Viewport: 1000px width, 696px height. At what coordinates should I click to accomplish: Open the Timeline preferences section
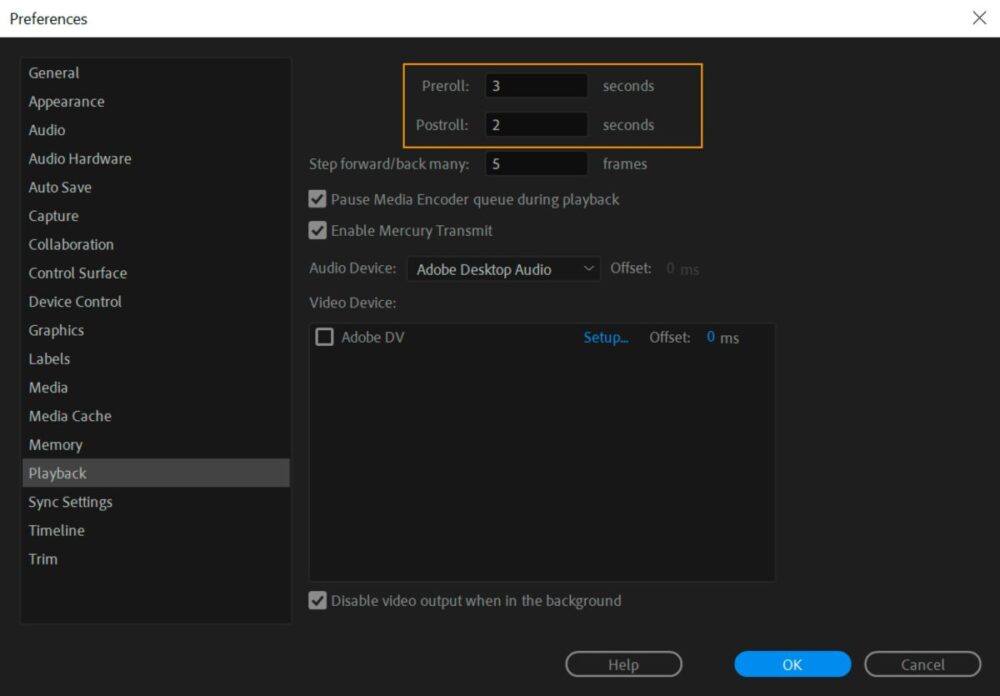[x=56, y=530]
